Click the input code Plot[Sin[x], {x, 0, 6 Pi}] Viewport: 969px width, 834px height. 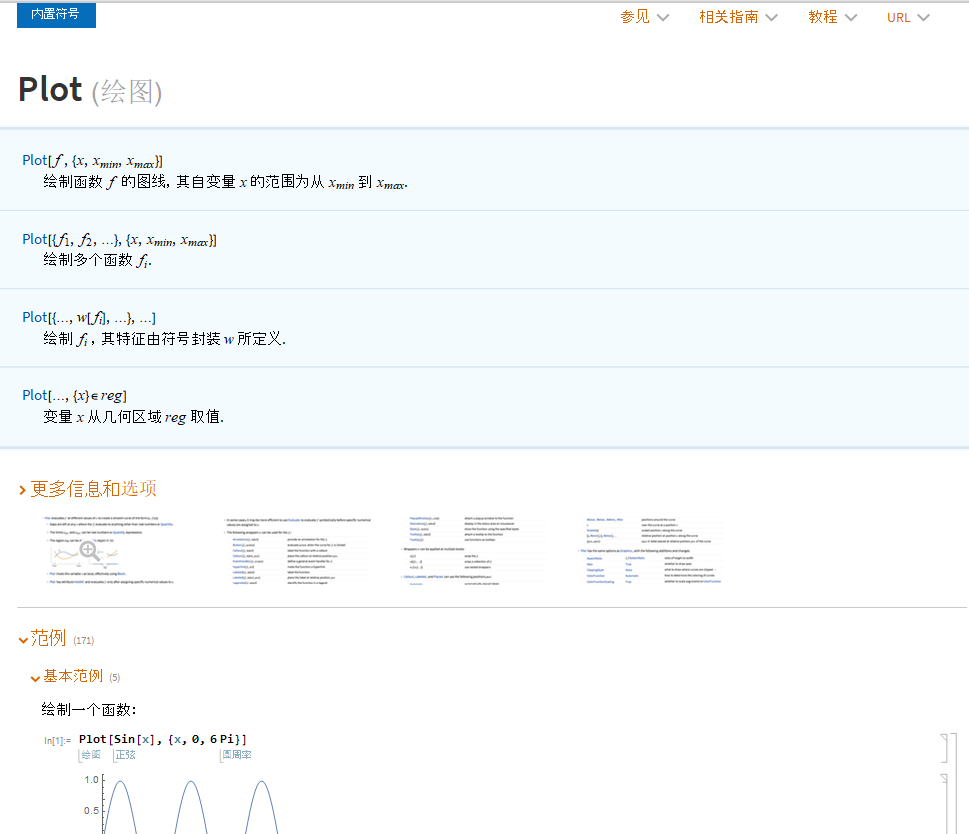point(163,739)
